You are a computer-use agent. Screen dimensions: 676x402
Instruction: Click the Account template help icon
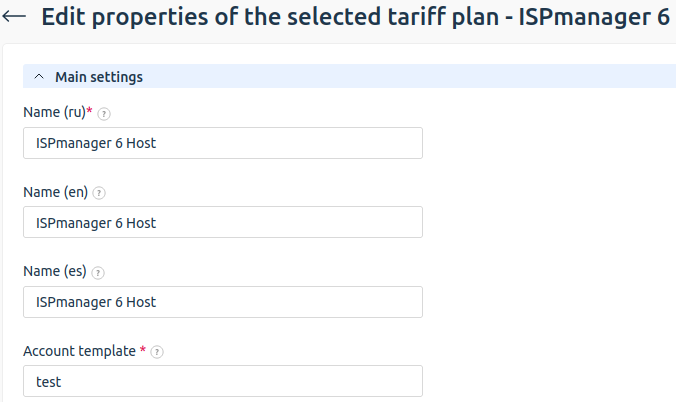point(157,352)
